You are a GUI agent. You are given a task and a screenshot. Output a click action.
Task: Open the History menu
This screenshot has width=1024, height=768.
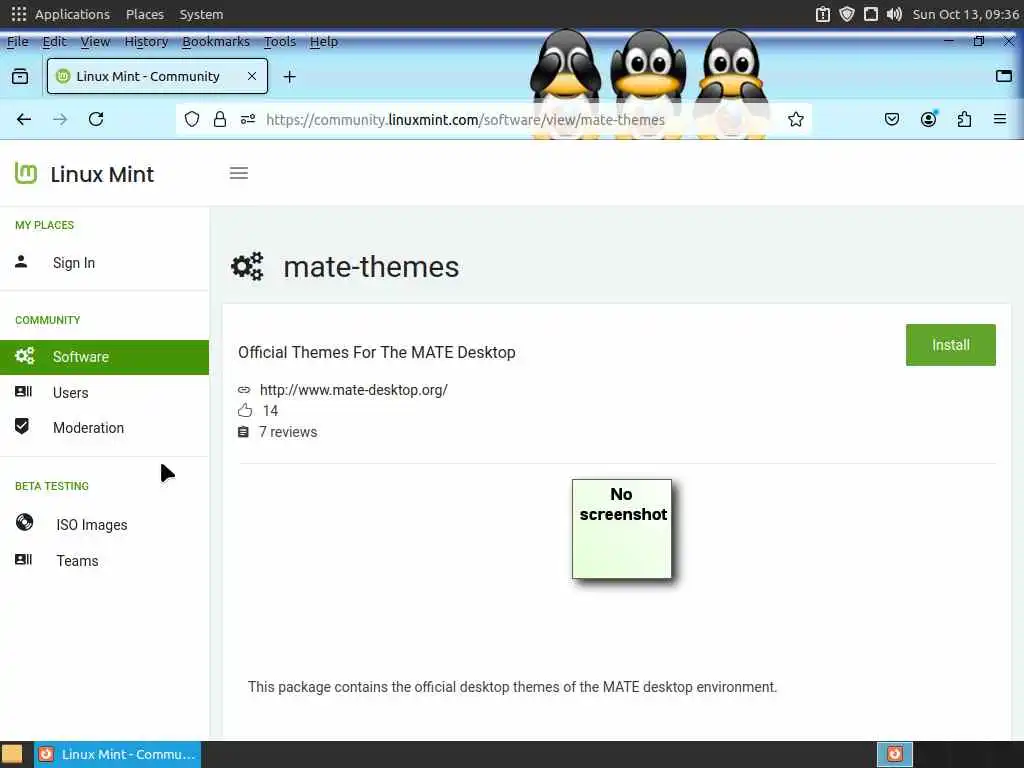[x=146, y=41]
